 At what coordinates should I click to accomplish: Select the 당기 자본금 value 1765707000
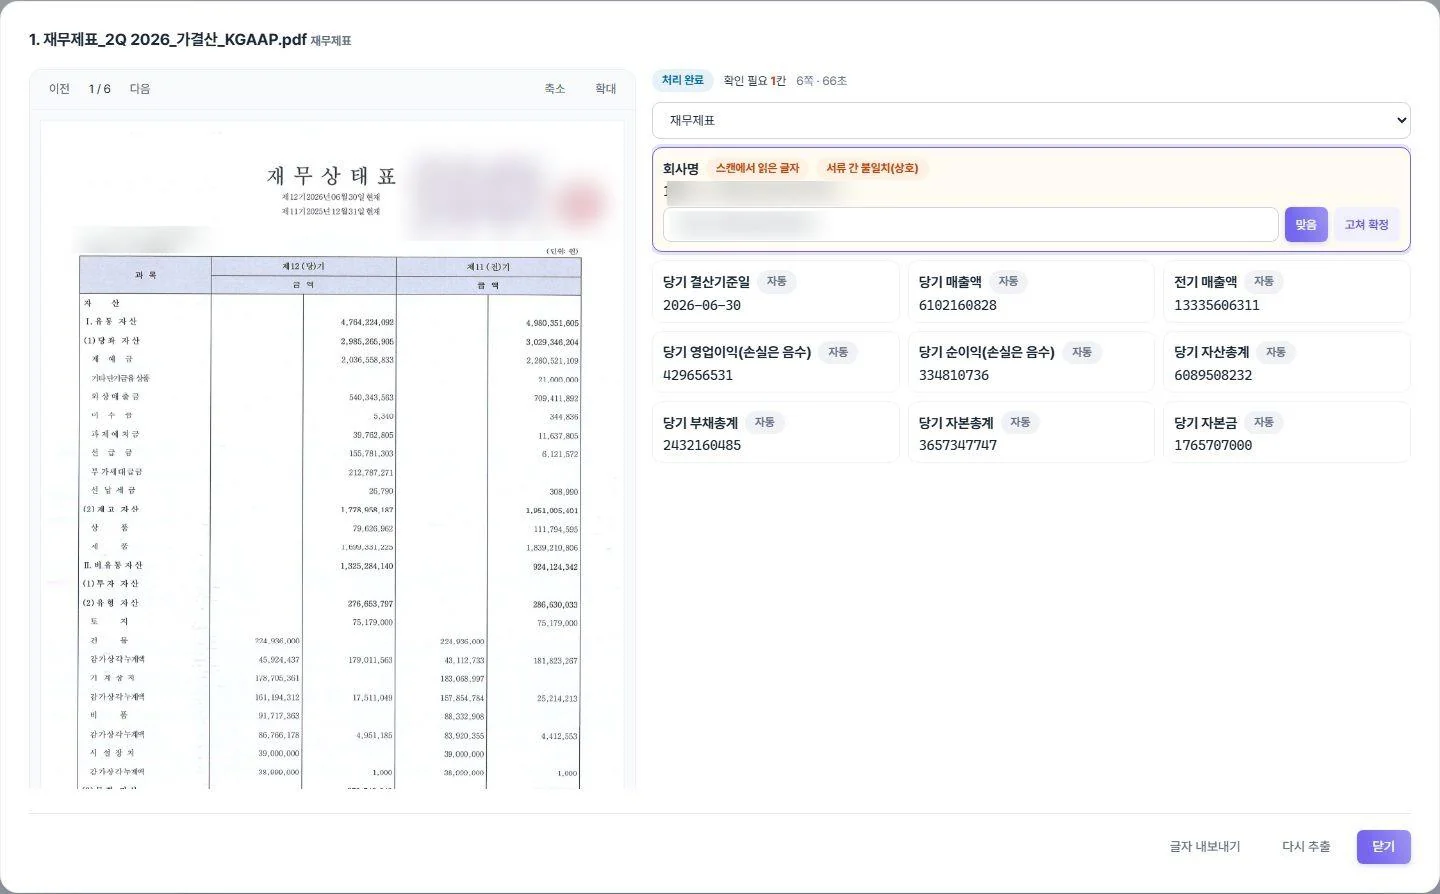[x=1213, y=445]
